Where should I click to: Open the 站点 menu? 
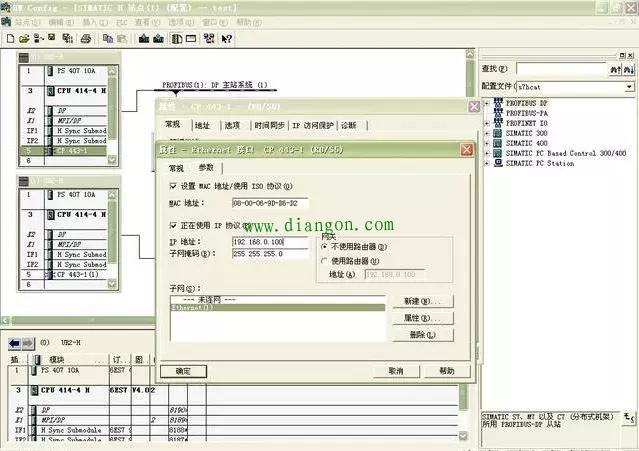pos(27,22)
